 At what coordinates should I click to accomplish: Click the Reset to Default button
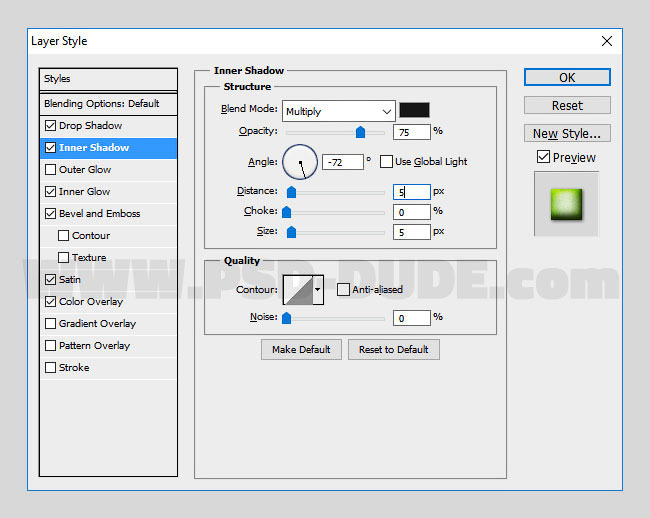tap(394, 349)
